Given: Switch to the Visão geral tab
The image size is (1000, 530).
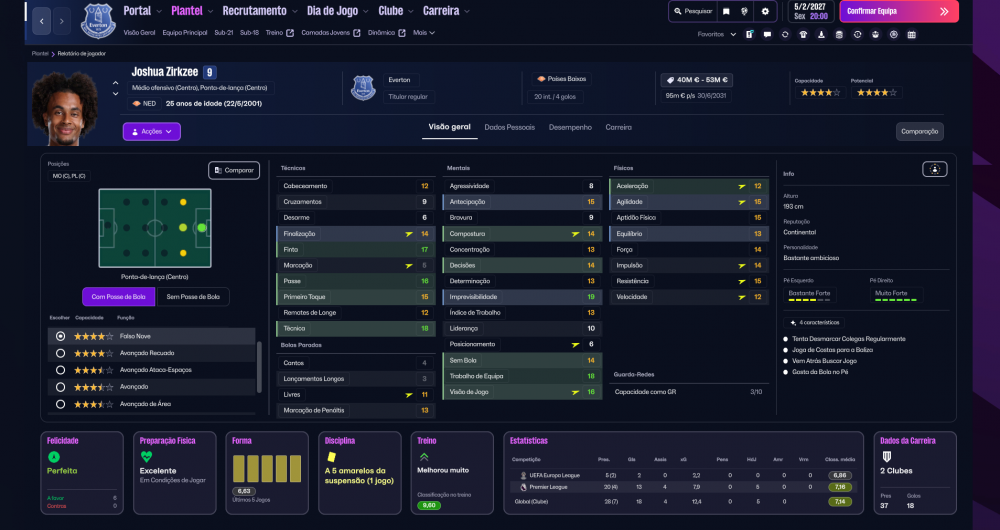Looking at the screenshot, I should [450, 128].
